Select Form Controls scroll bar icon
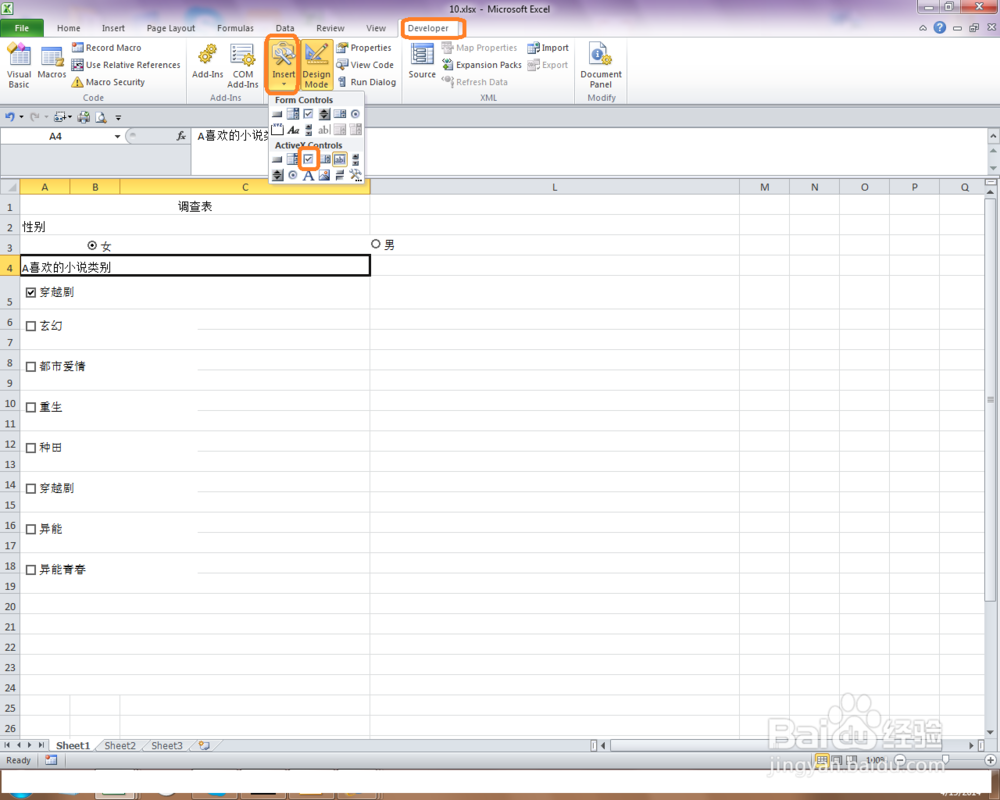This screenshot has width=1000, height=800. click(309, 130)
